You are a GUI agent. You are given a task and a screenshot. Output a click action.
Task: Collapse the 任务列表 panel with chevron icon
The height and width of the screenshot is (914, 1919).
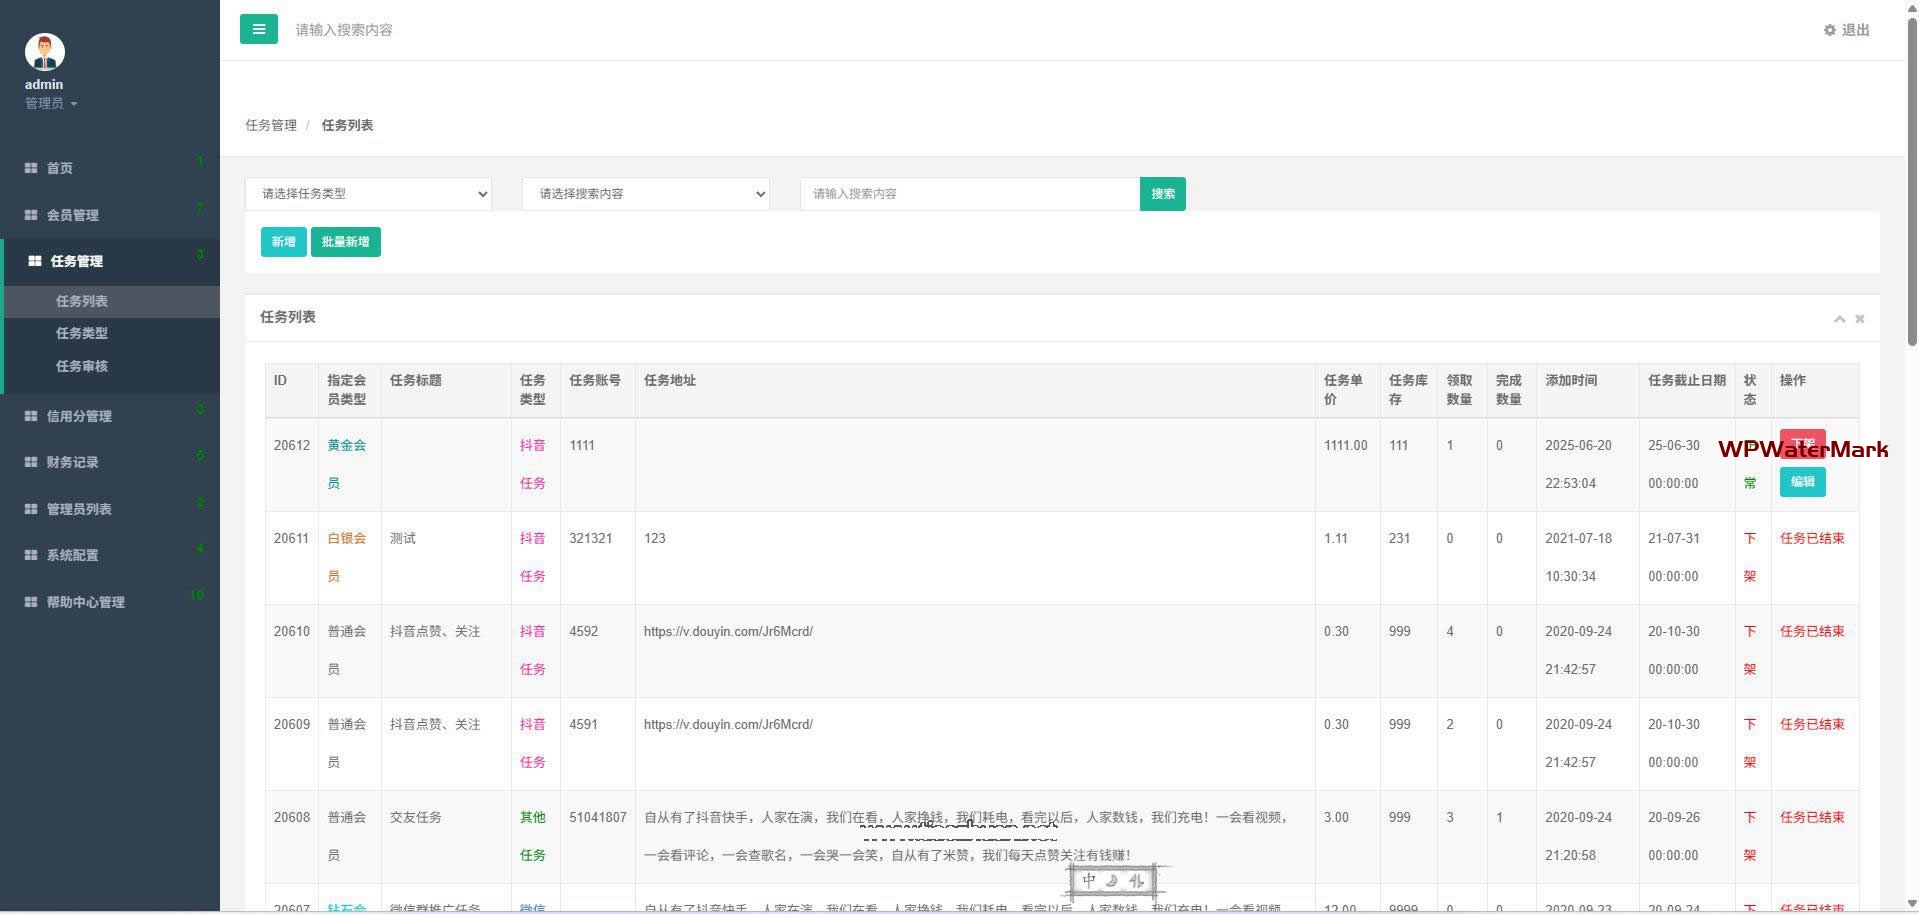(x=1838, y=319)
